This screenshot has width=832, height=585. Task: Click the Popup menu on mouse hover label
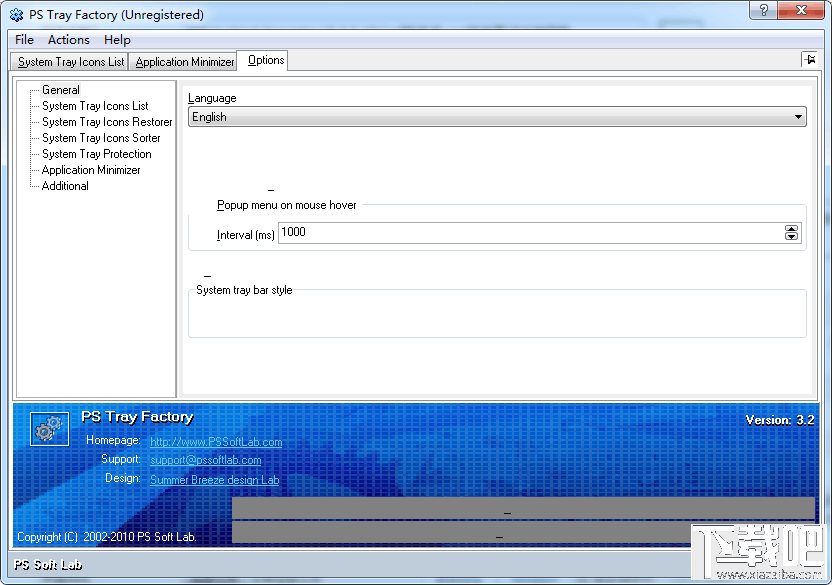[287, 205]
